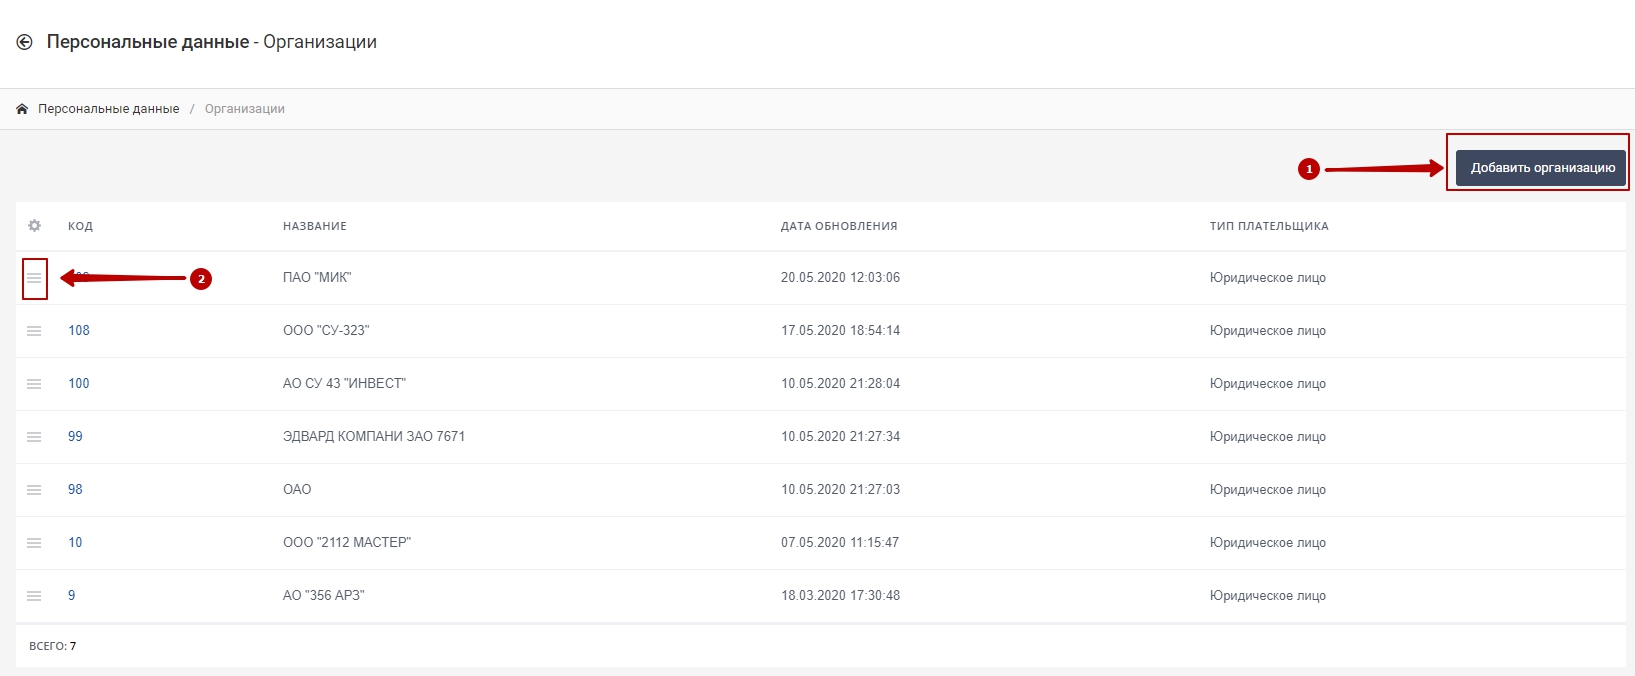1635x676 pixels.
Task: Sort by НАЗВАНИЕ column header
Action: (x=315, y=226)
